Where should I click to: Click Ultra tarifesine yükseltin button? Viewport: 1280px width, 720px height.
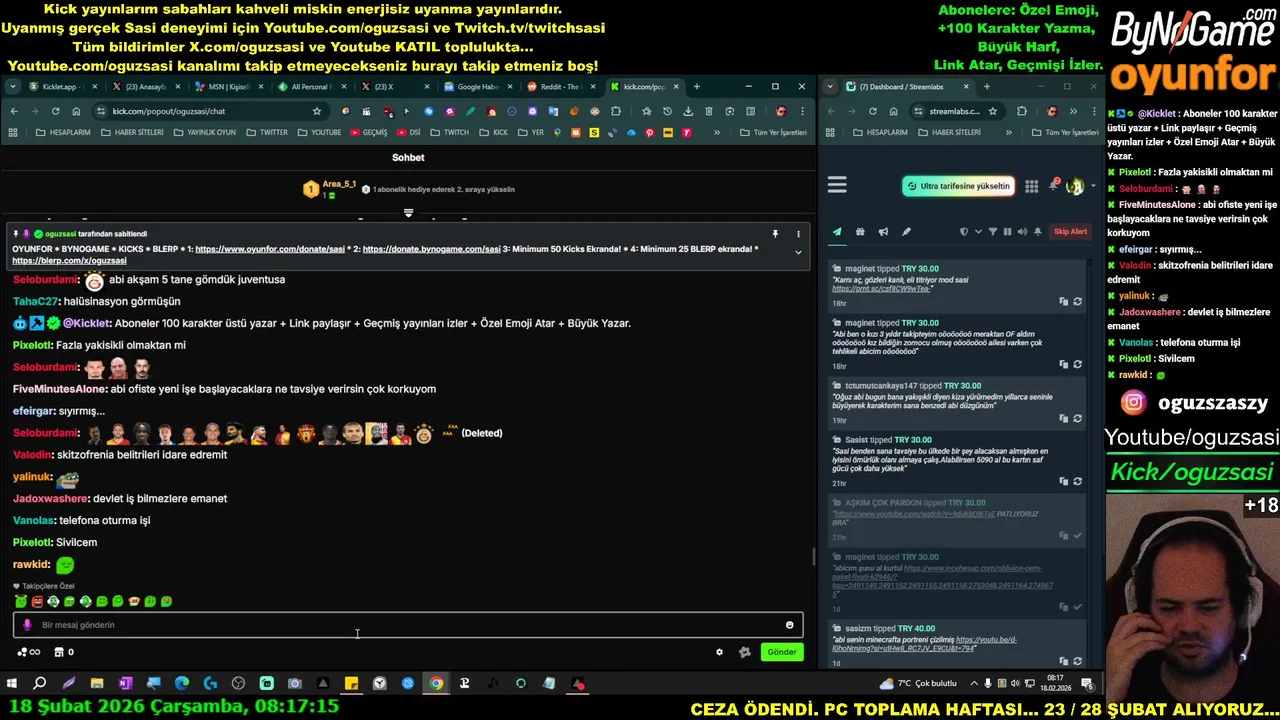click(958, 186)
